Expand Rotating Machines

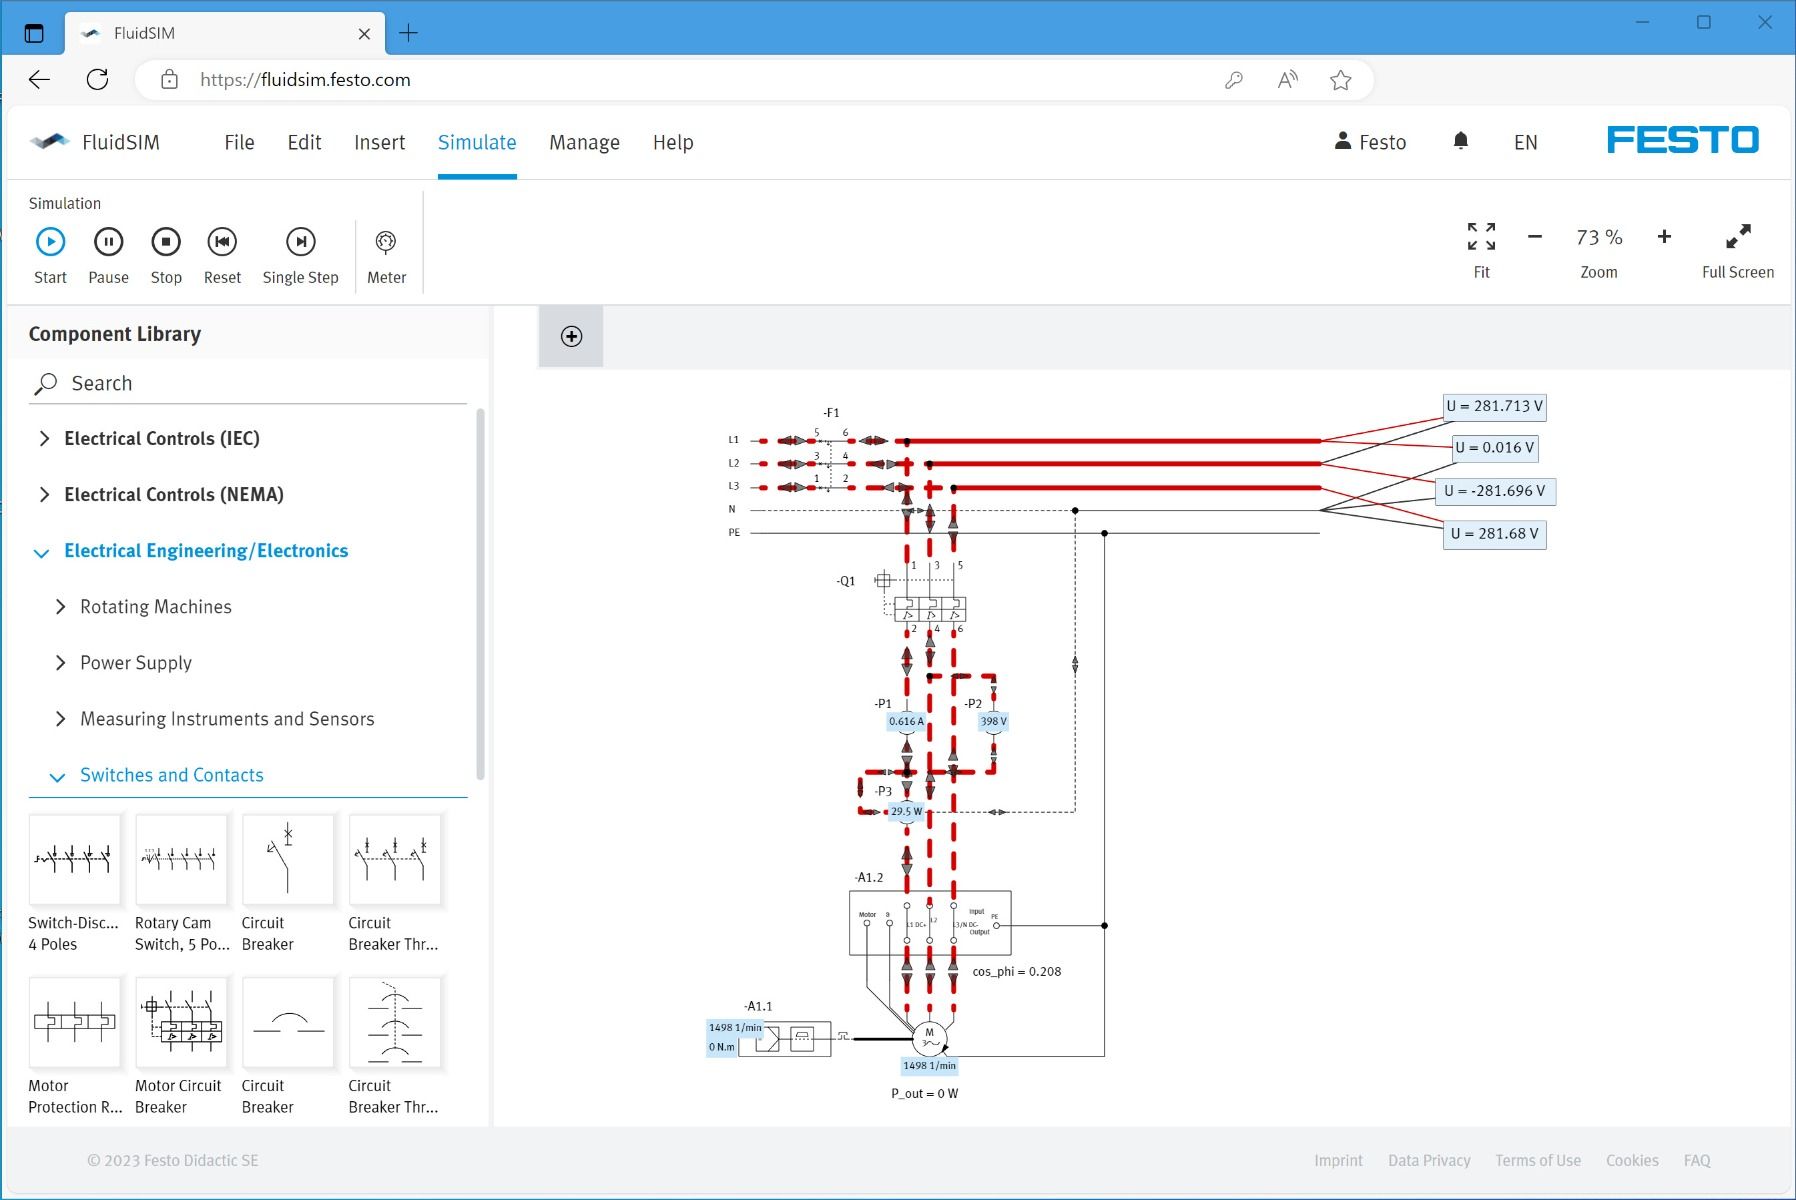click(143, 607)
